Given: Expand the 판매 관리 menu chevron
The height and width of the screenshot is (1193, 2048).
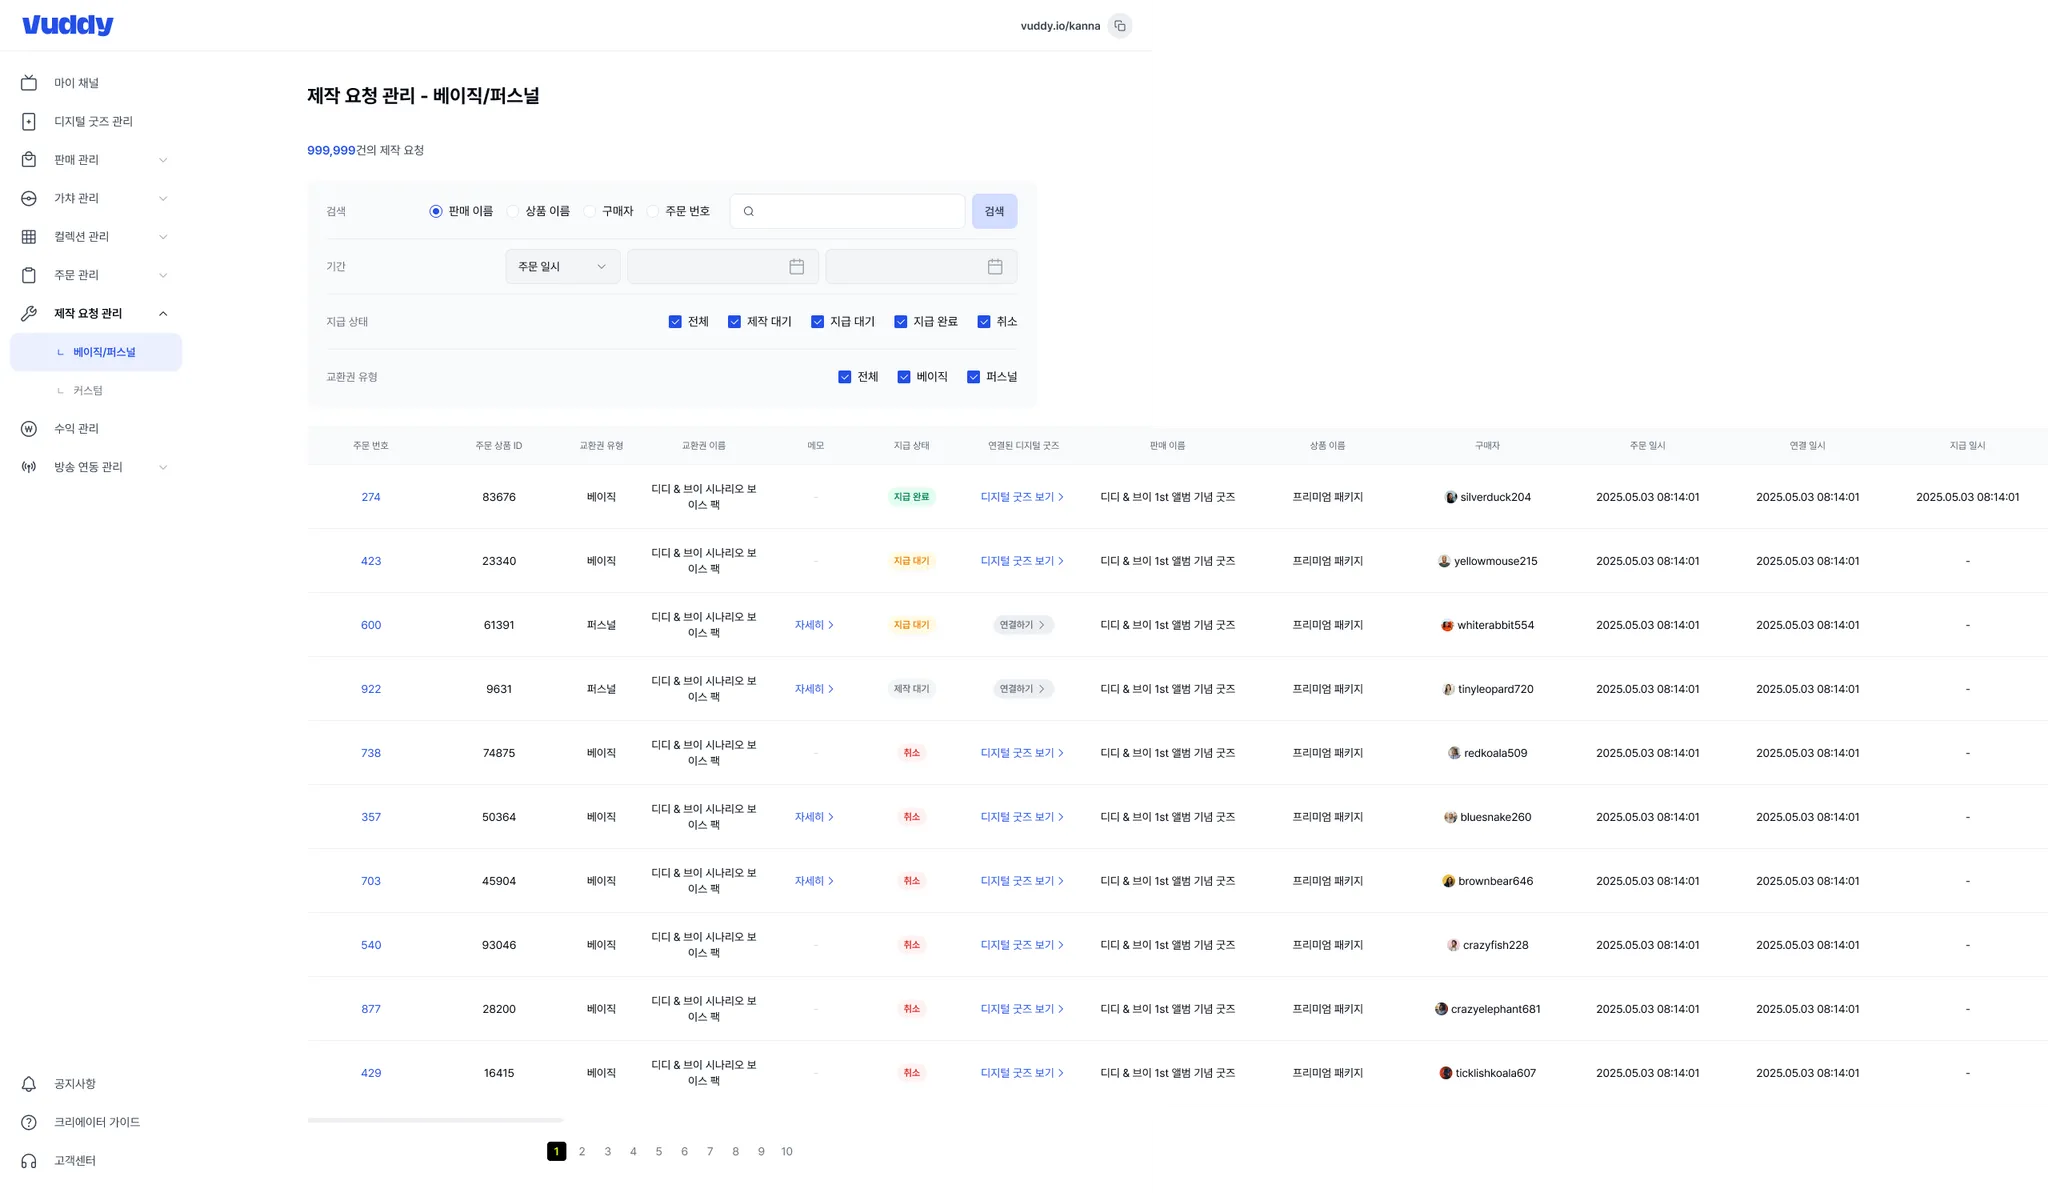Looking at the screenshot, I should point(163,160).
